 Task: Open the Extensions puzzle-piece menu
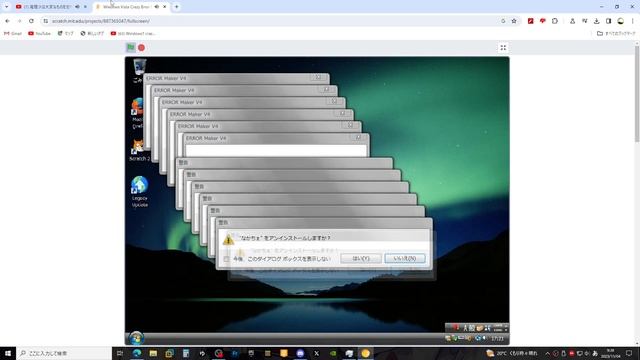click(555, 21)
